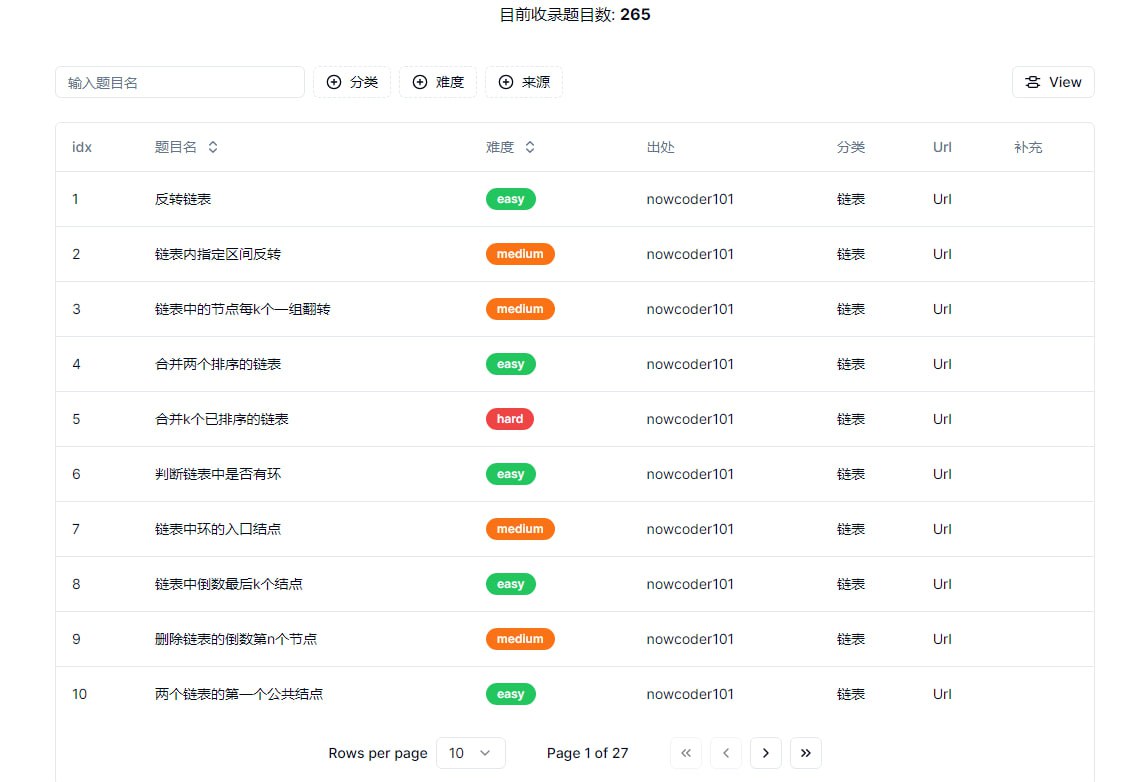Select the title 判断链表中是否有环
1122x782 pixels.
click(x=218, y=474)
